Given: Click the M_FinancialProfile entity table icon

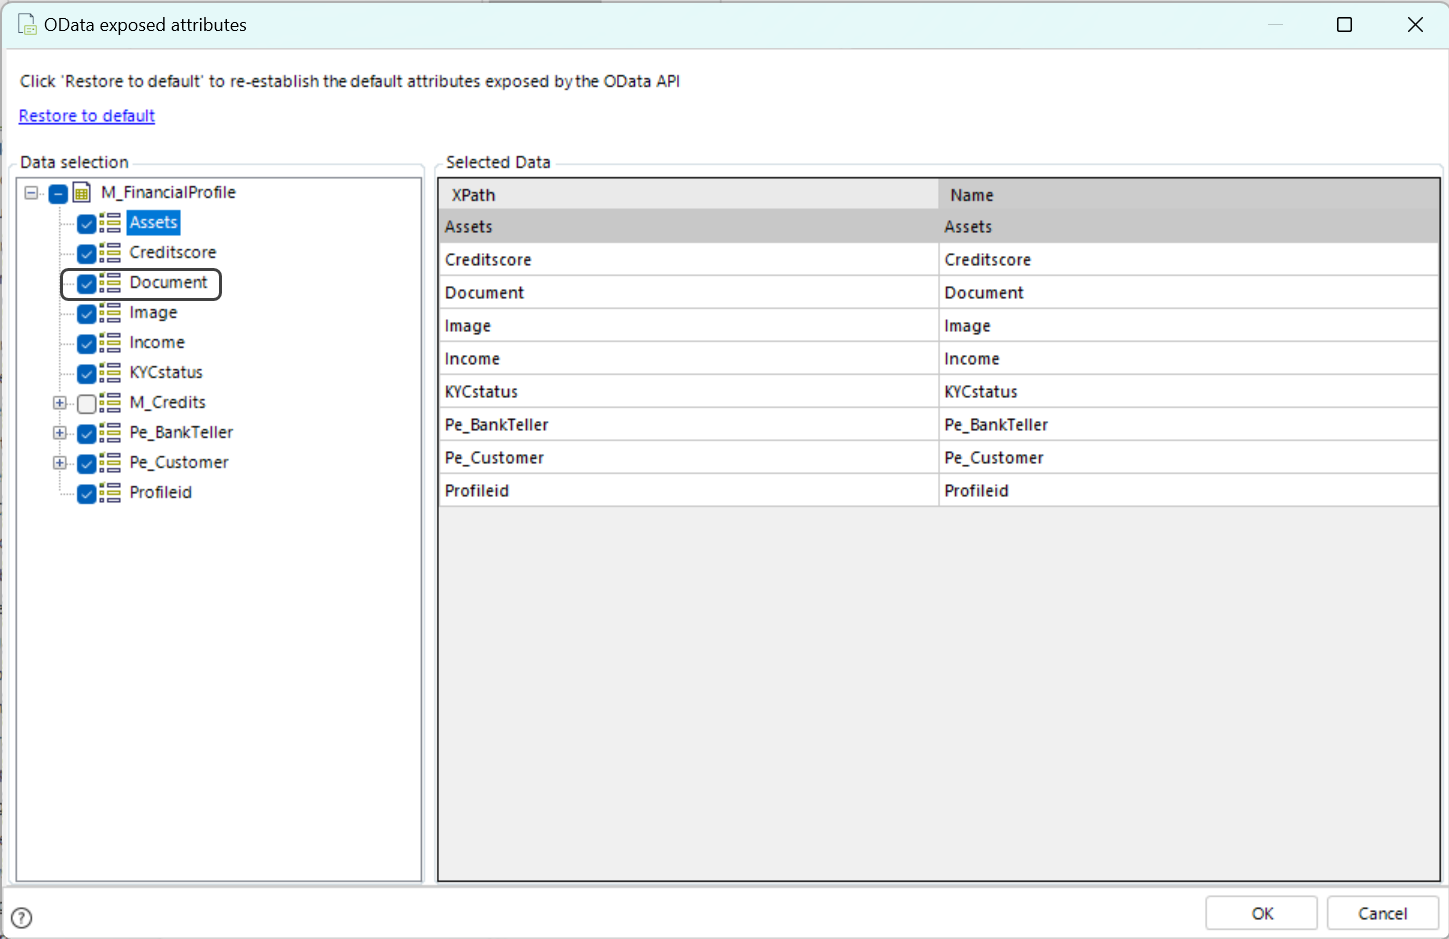Looking at the screenshot, I should [83, 193].
